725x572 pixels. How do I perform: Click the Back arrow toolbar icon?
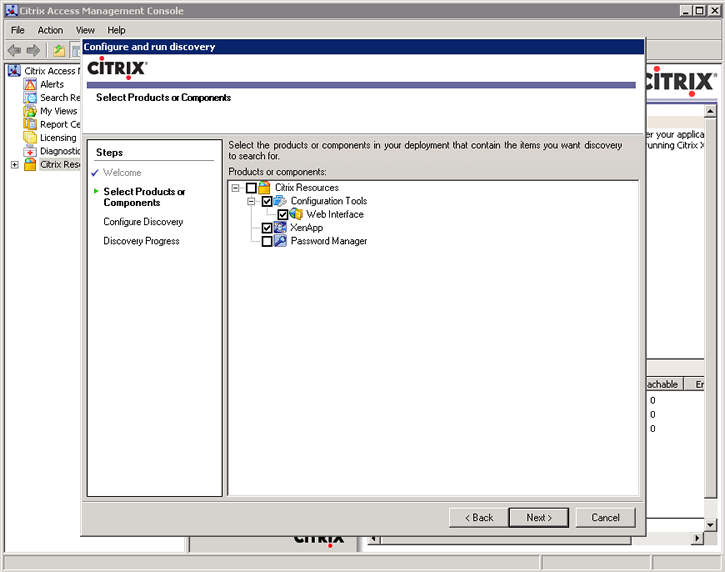point(14,50)
